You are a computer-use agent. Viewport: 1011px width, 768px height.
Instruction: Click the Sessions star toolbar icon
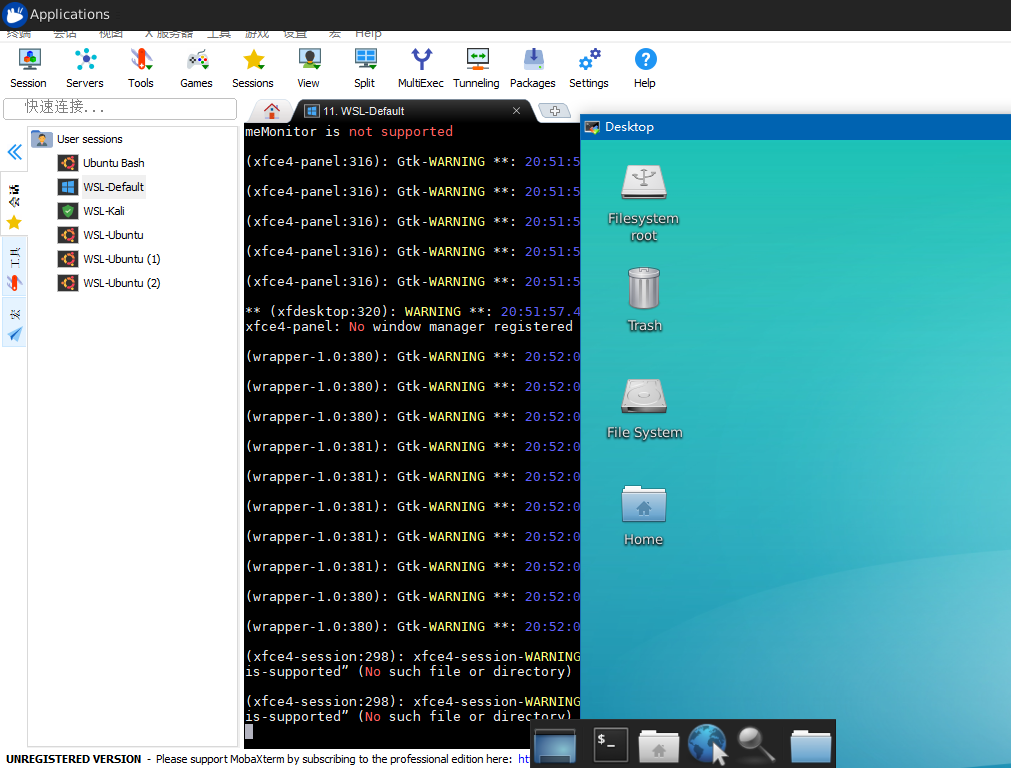pyautogui.click(x=253, y=68)
